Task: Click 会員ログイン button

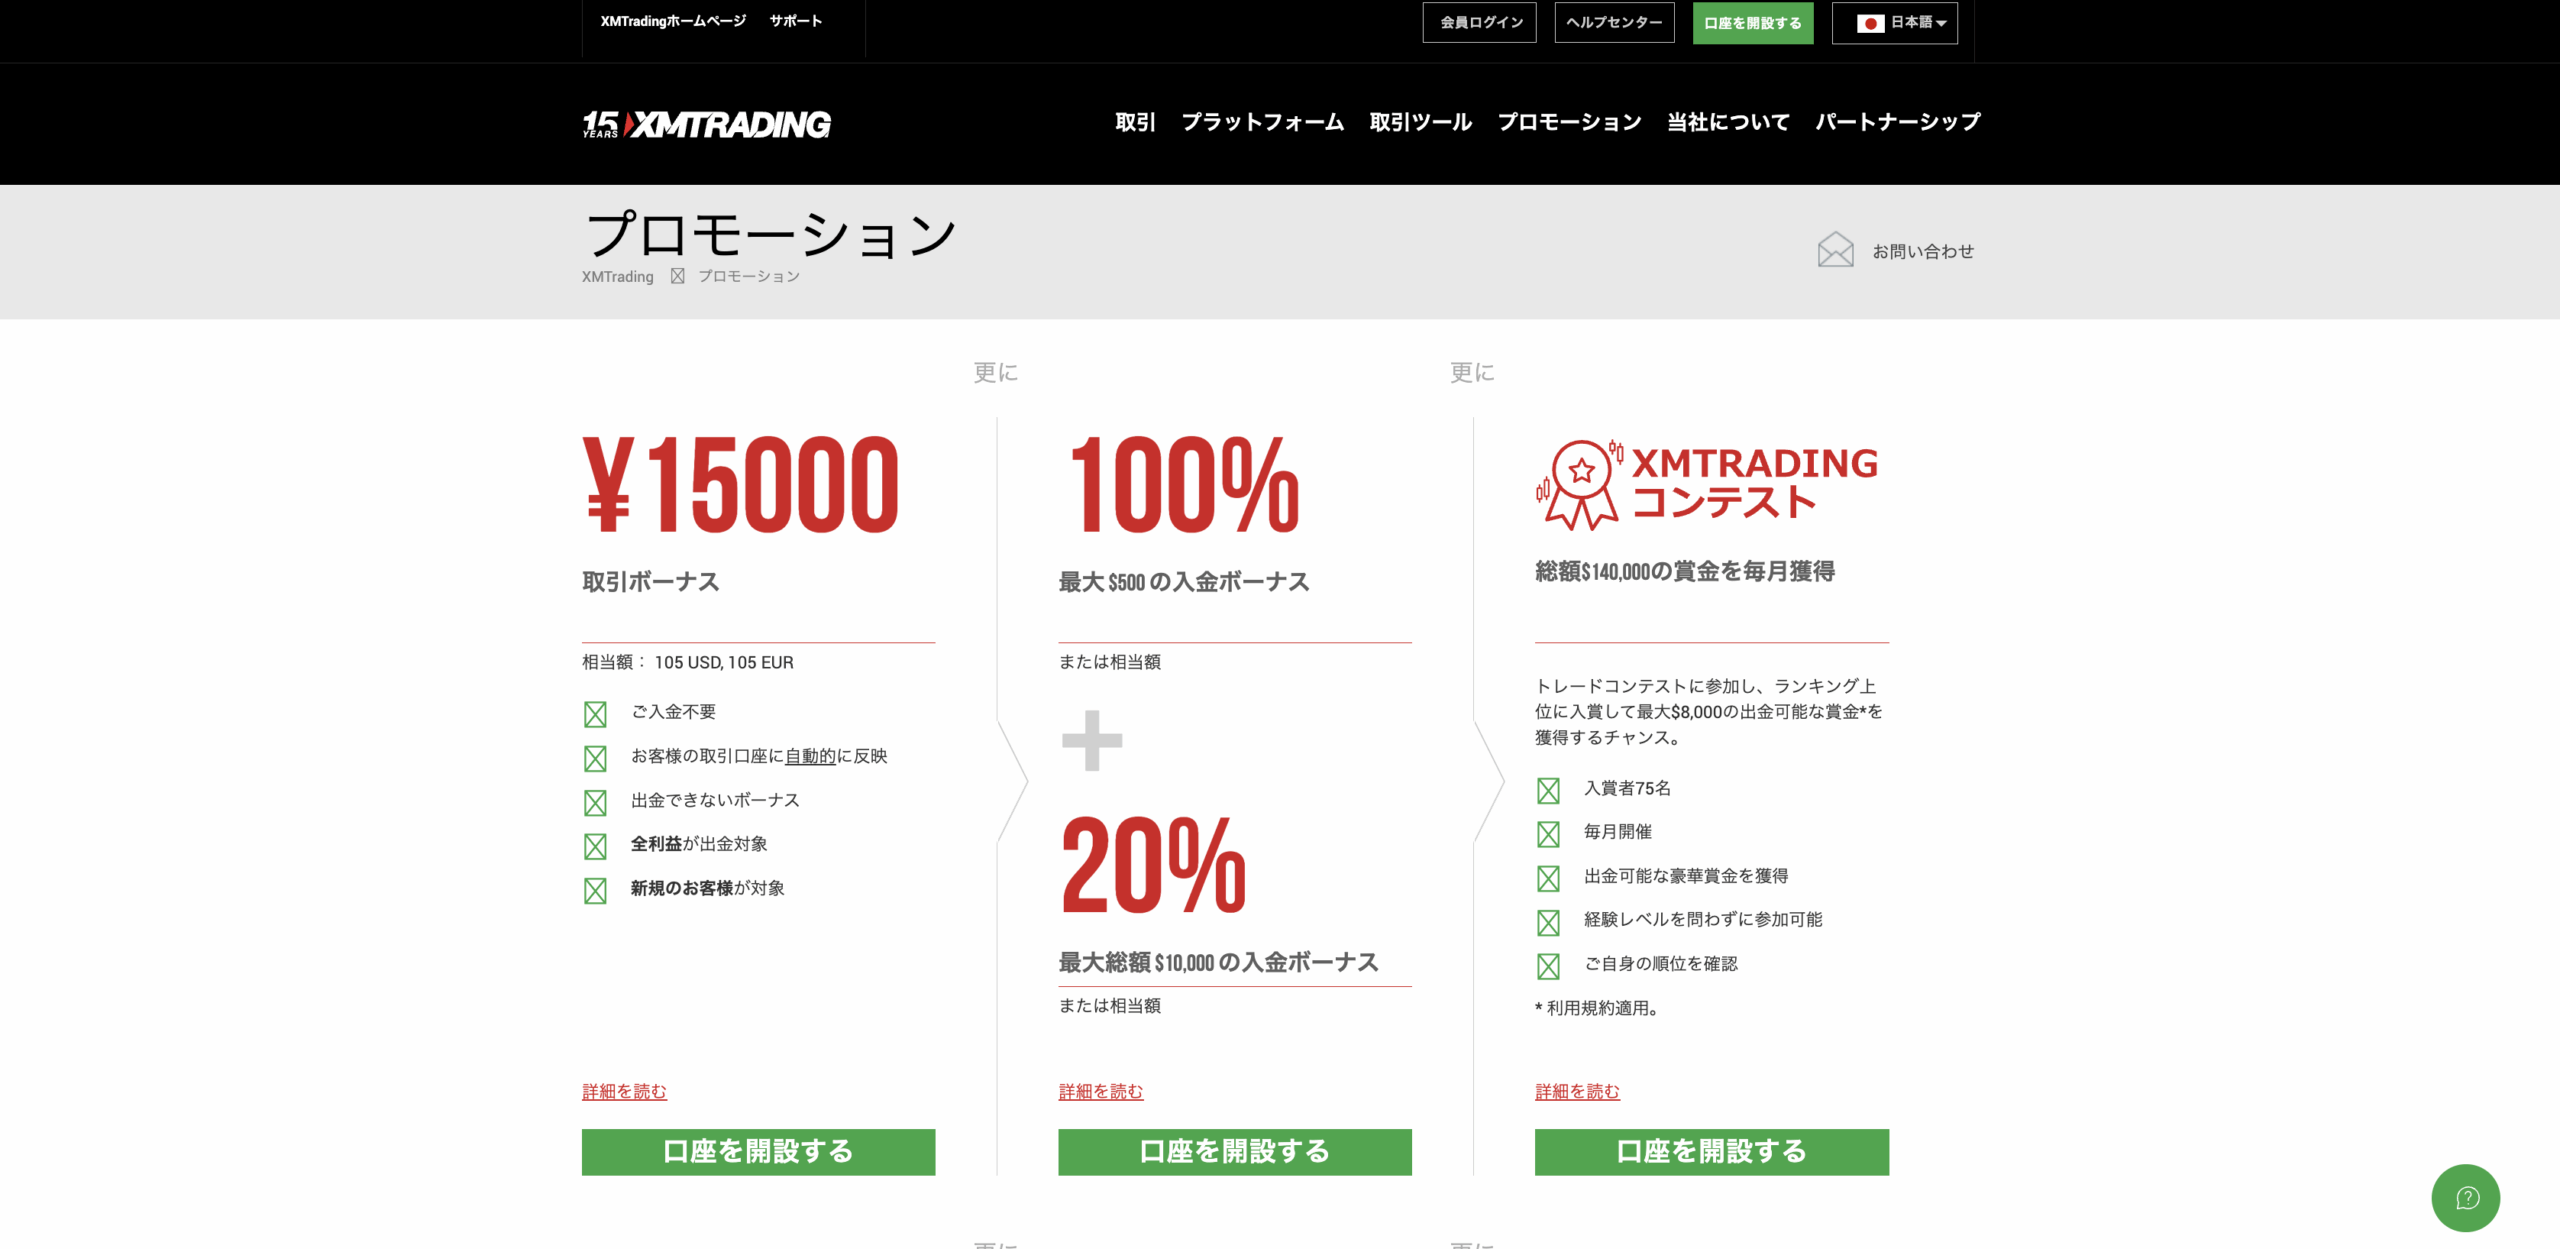Action: coord(1480,23)
